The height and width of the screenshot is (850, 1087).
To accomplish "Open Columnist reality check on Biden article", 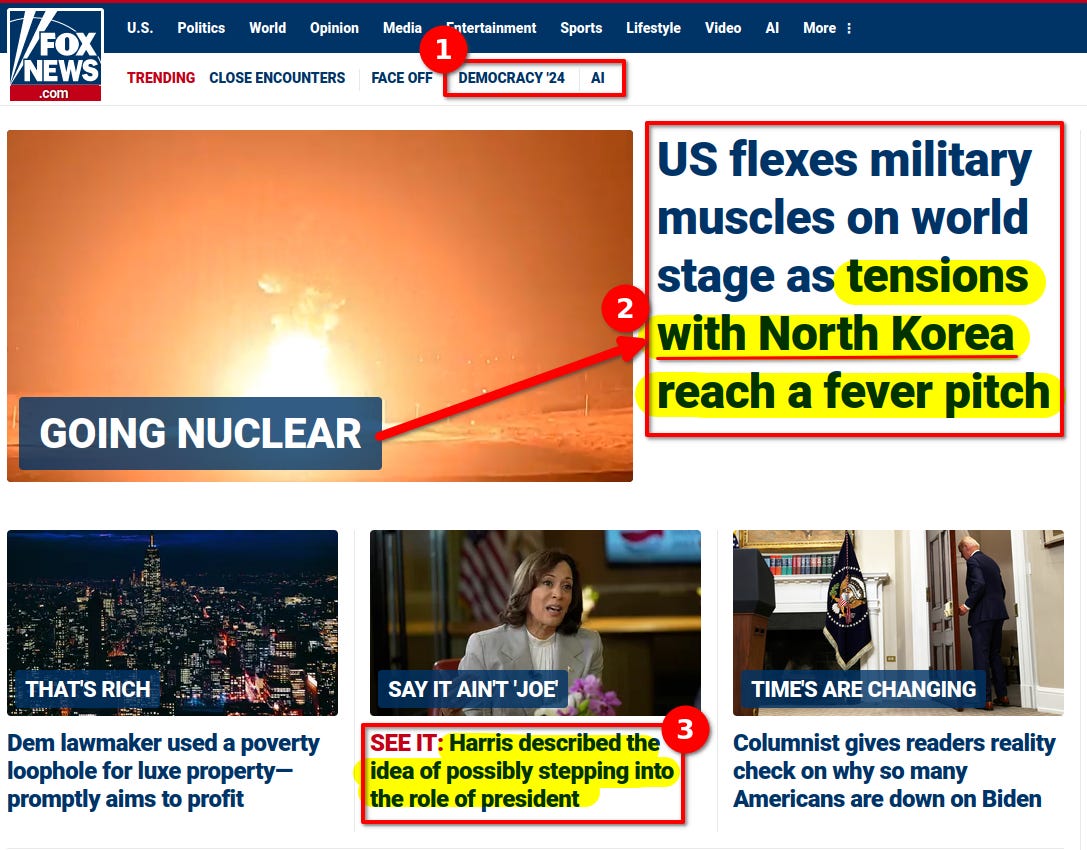I will coord(894,770).
